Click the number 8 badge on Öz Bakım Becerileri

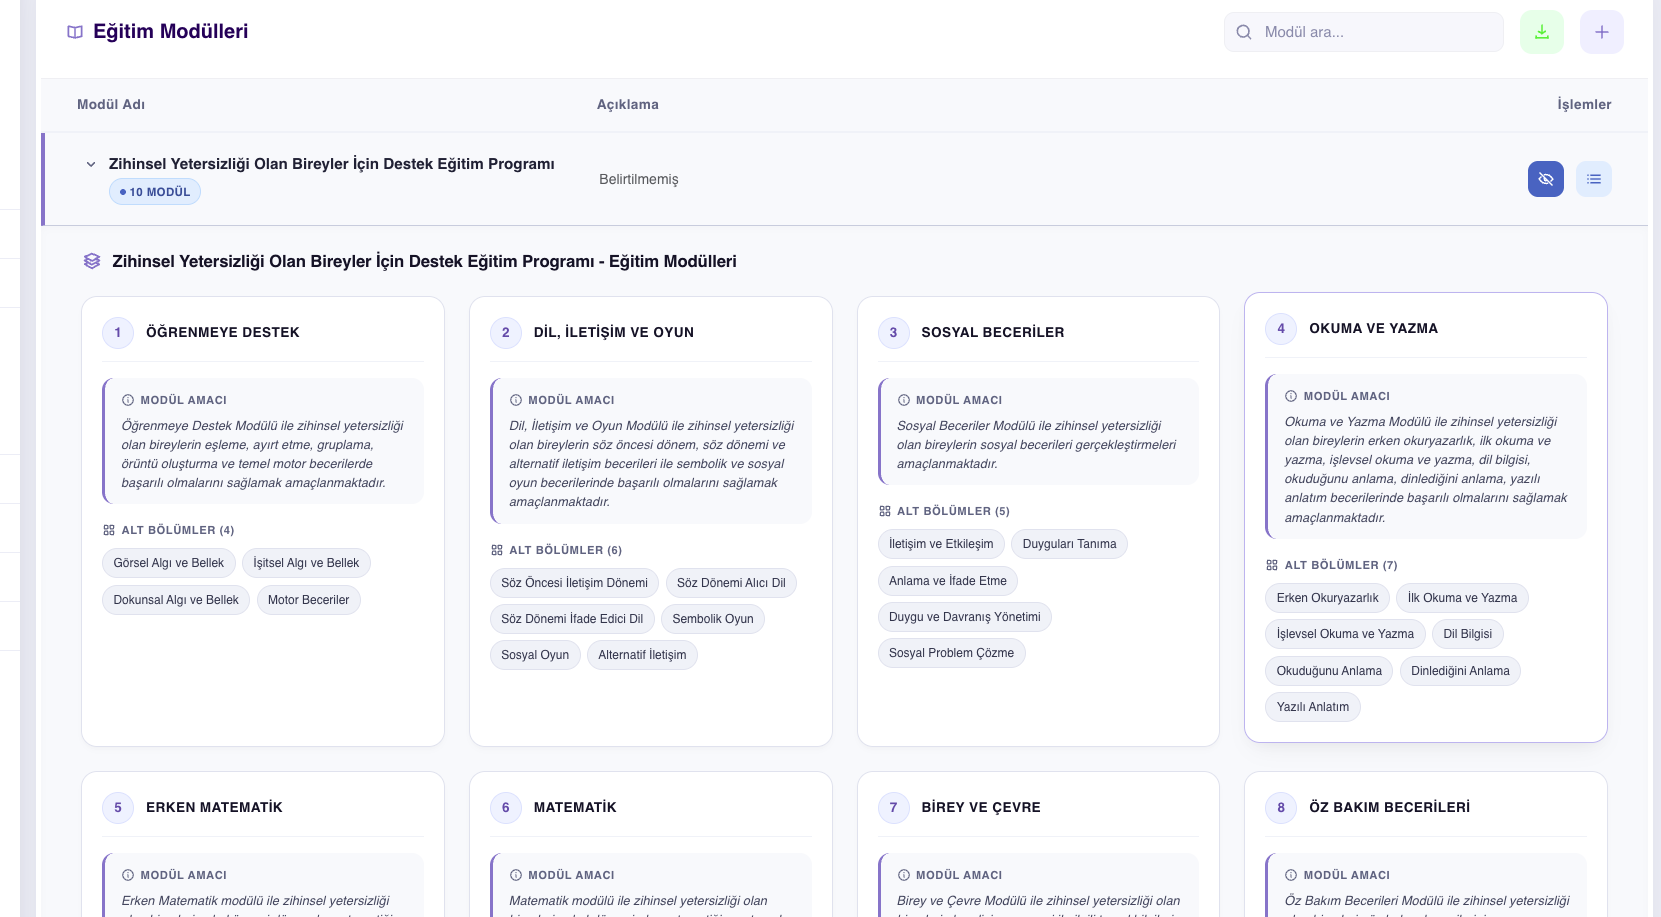tap(1281, 807)
